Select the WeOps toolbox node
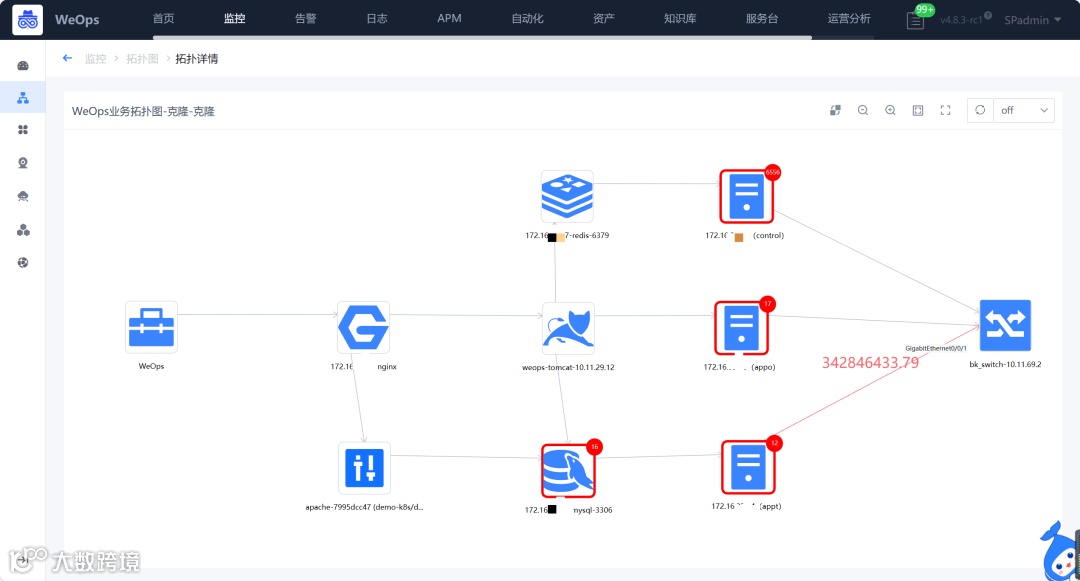 click(152, 328)
